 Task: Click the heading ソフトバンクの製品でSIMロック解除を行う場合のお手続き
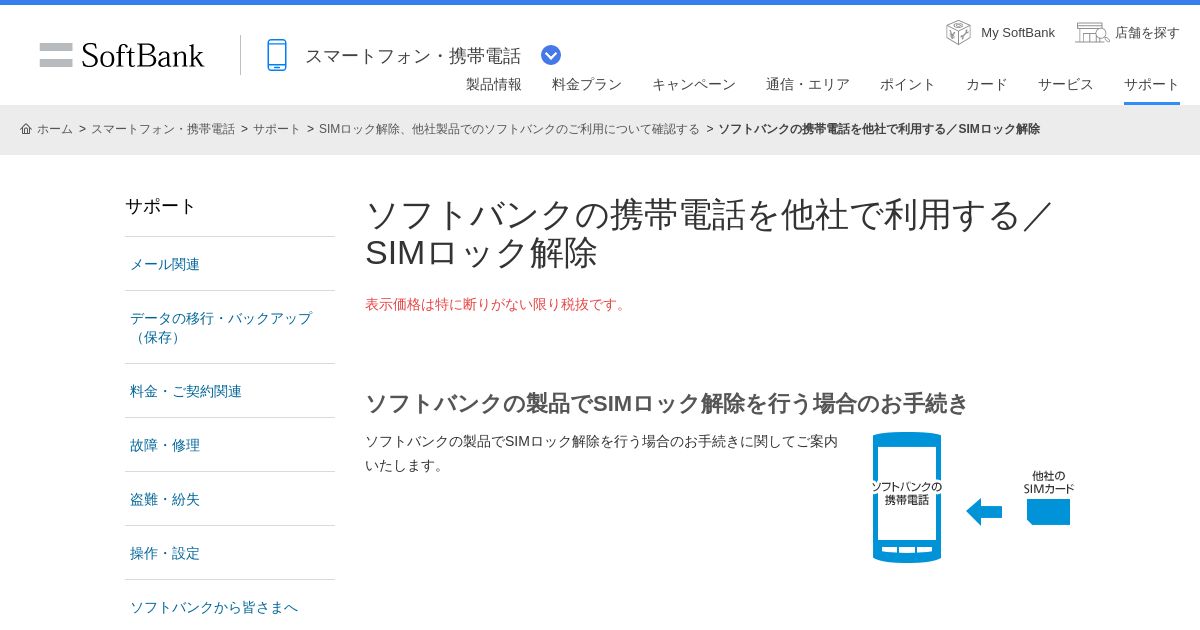[x=666, y=403]
